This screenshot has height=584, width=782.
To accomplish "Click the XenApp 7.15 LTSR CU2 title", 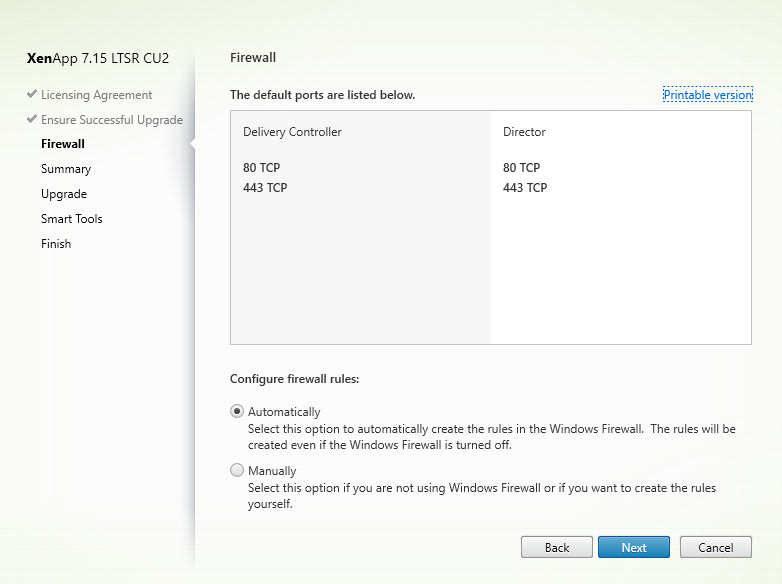I will (98, 58).
